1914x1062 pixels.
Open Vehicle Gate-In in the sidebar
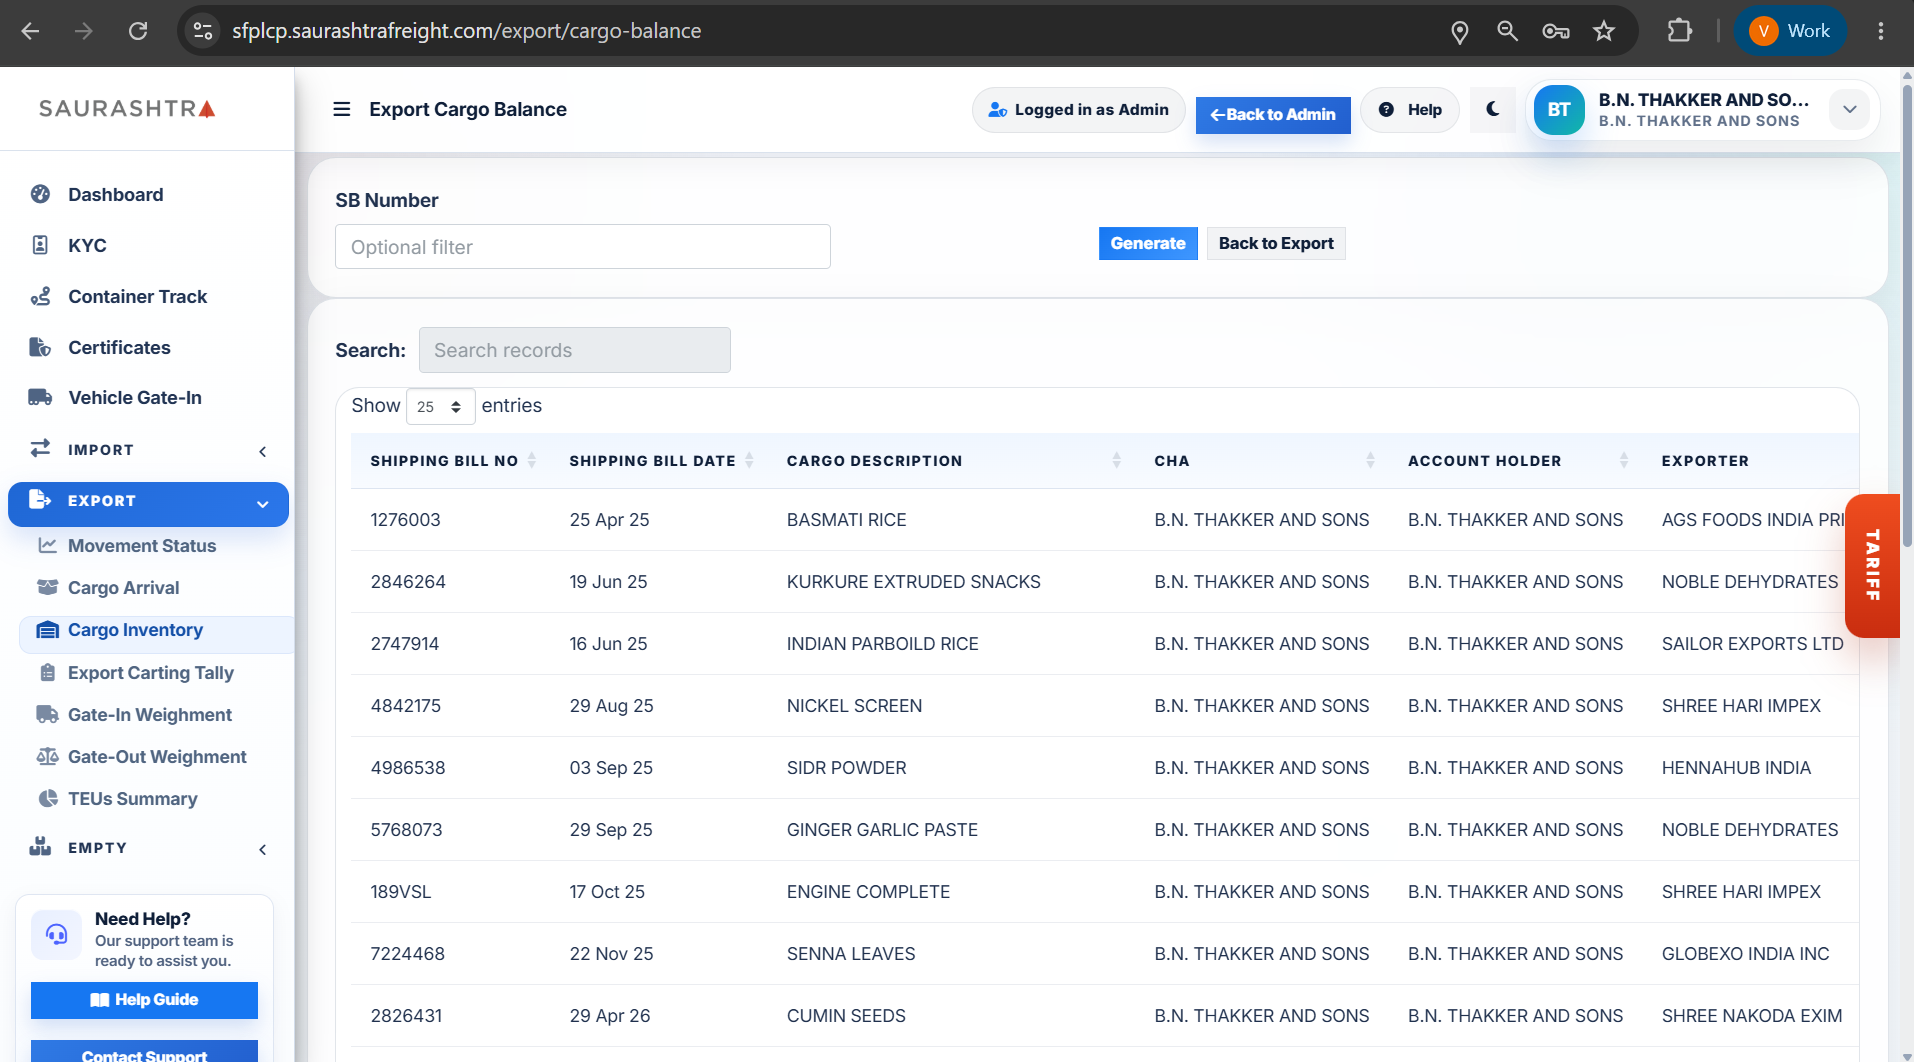(x=135, y=397)
